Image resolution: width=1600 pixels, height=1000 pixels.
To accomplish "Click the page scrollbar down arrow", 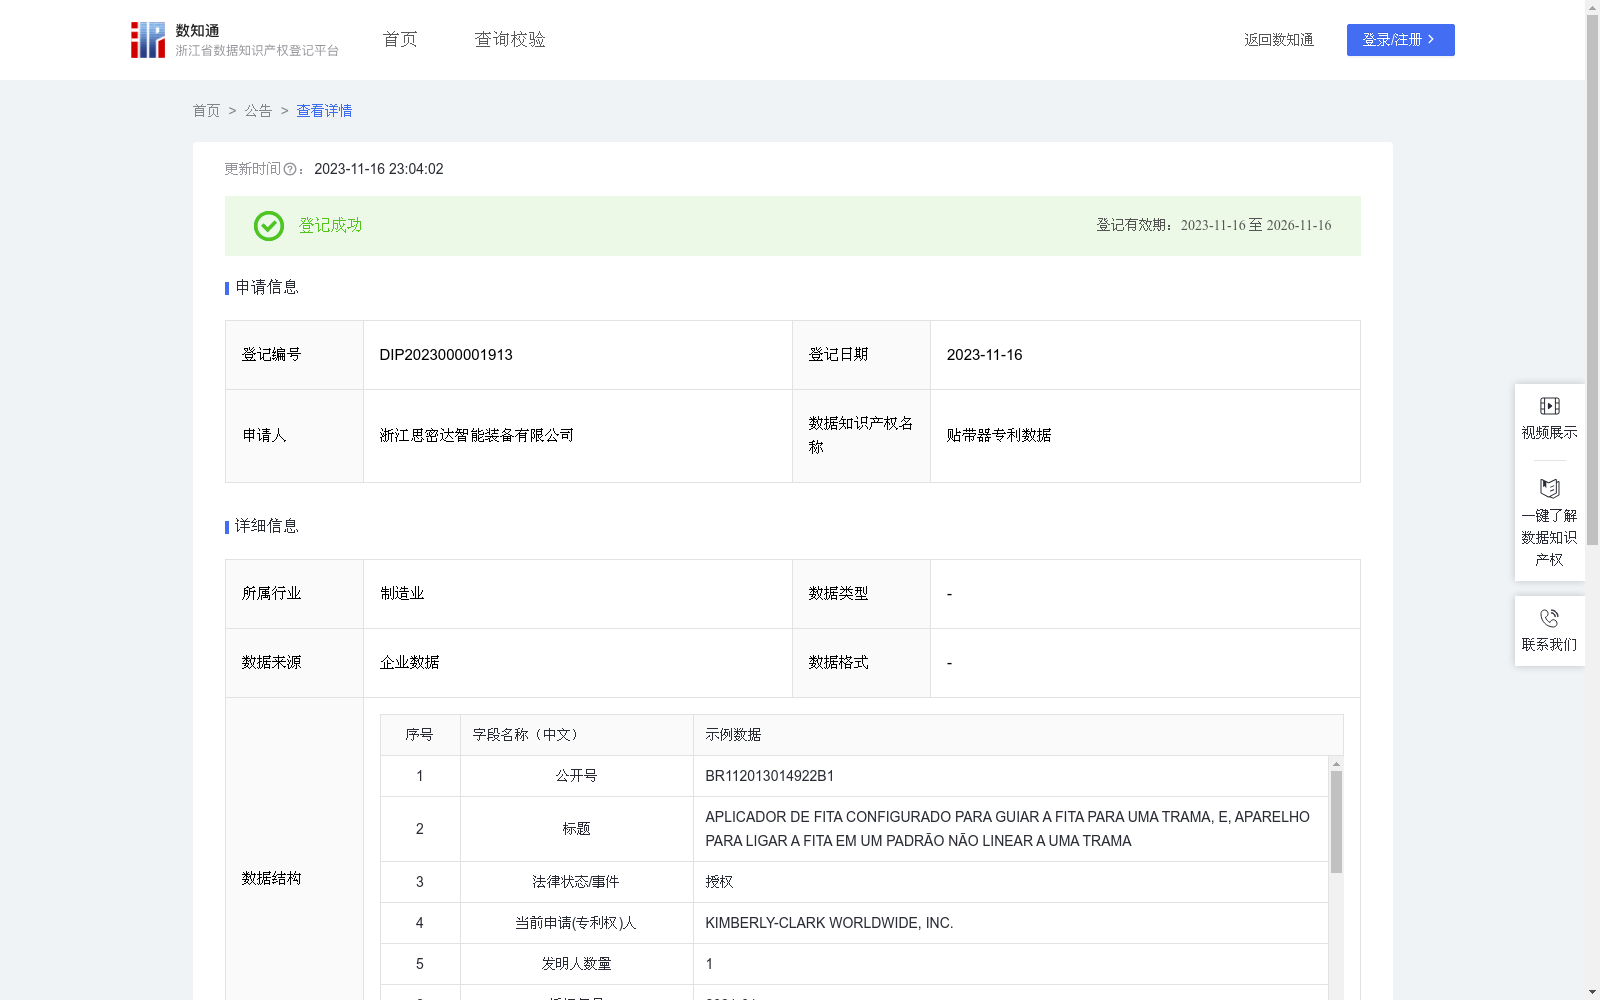I will coord(1592,992).
